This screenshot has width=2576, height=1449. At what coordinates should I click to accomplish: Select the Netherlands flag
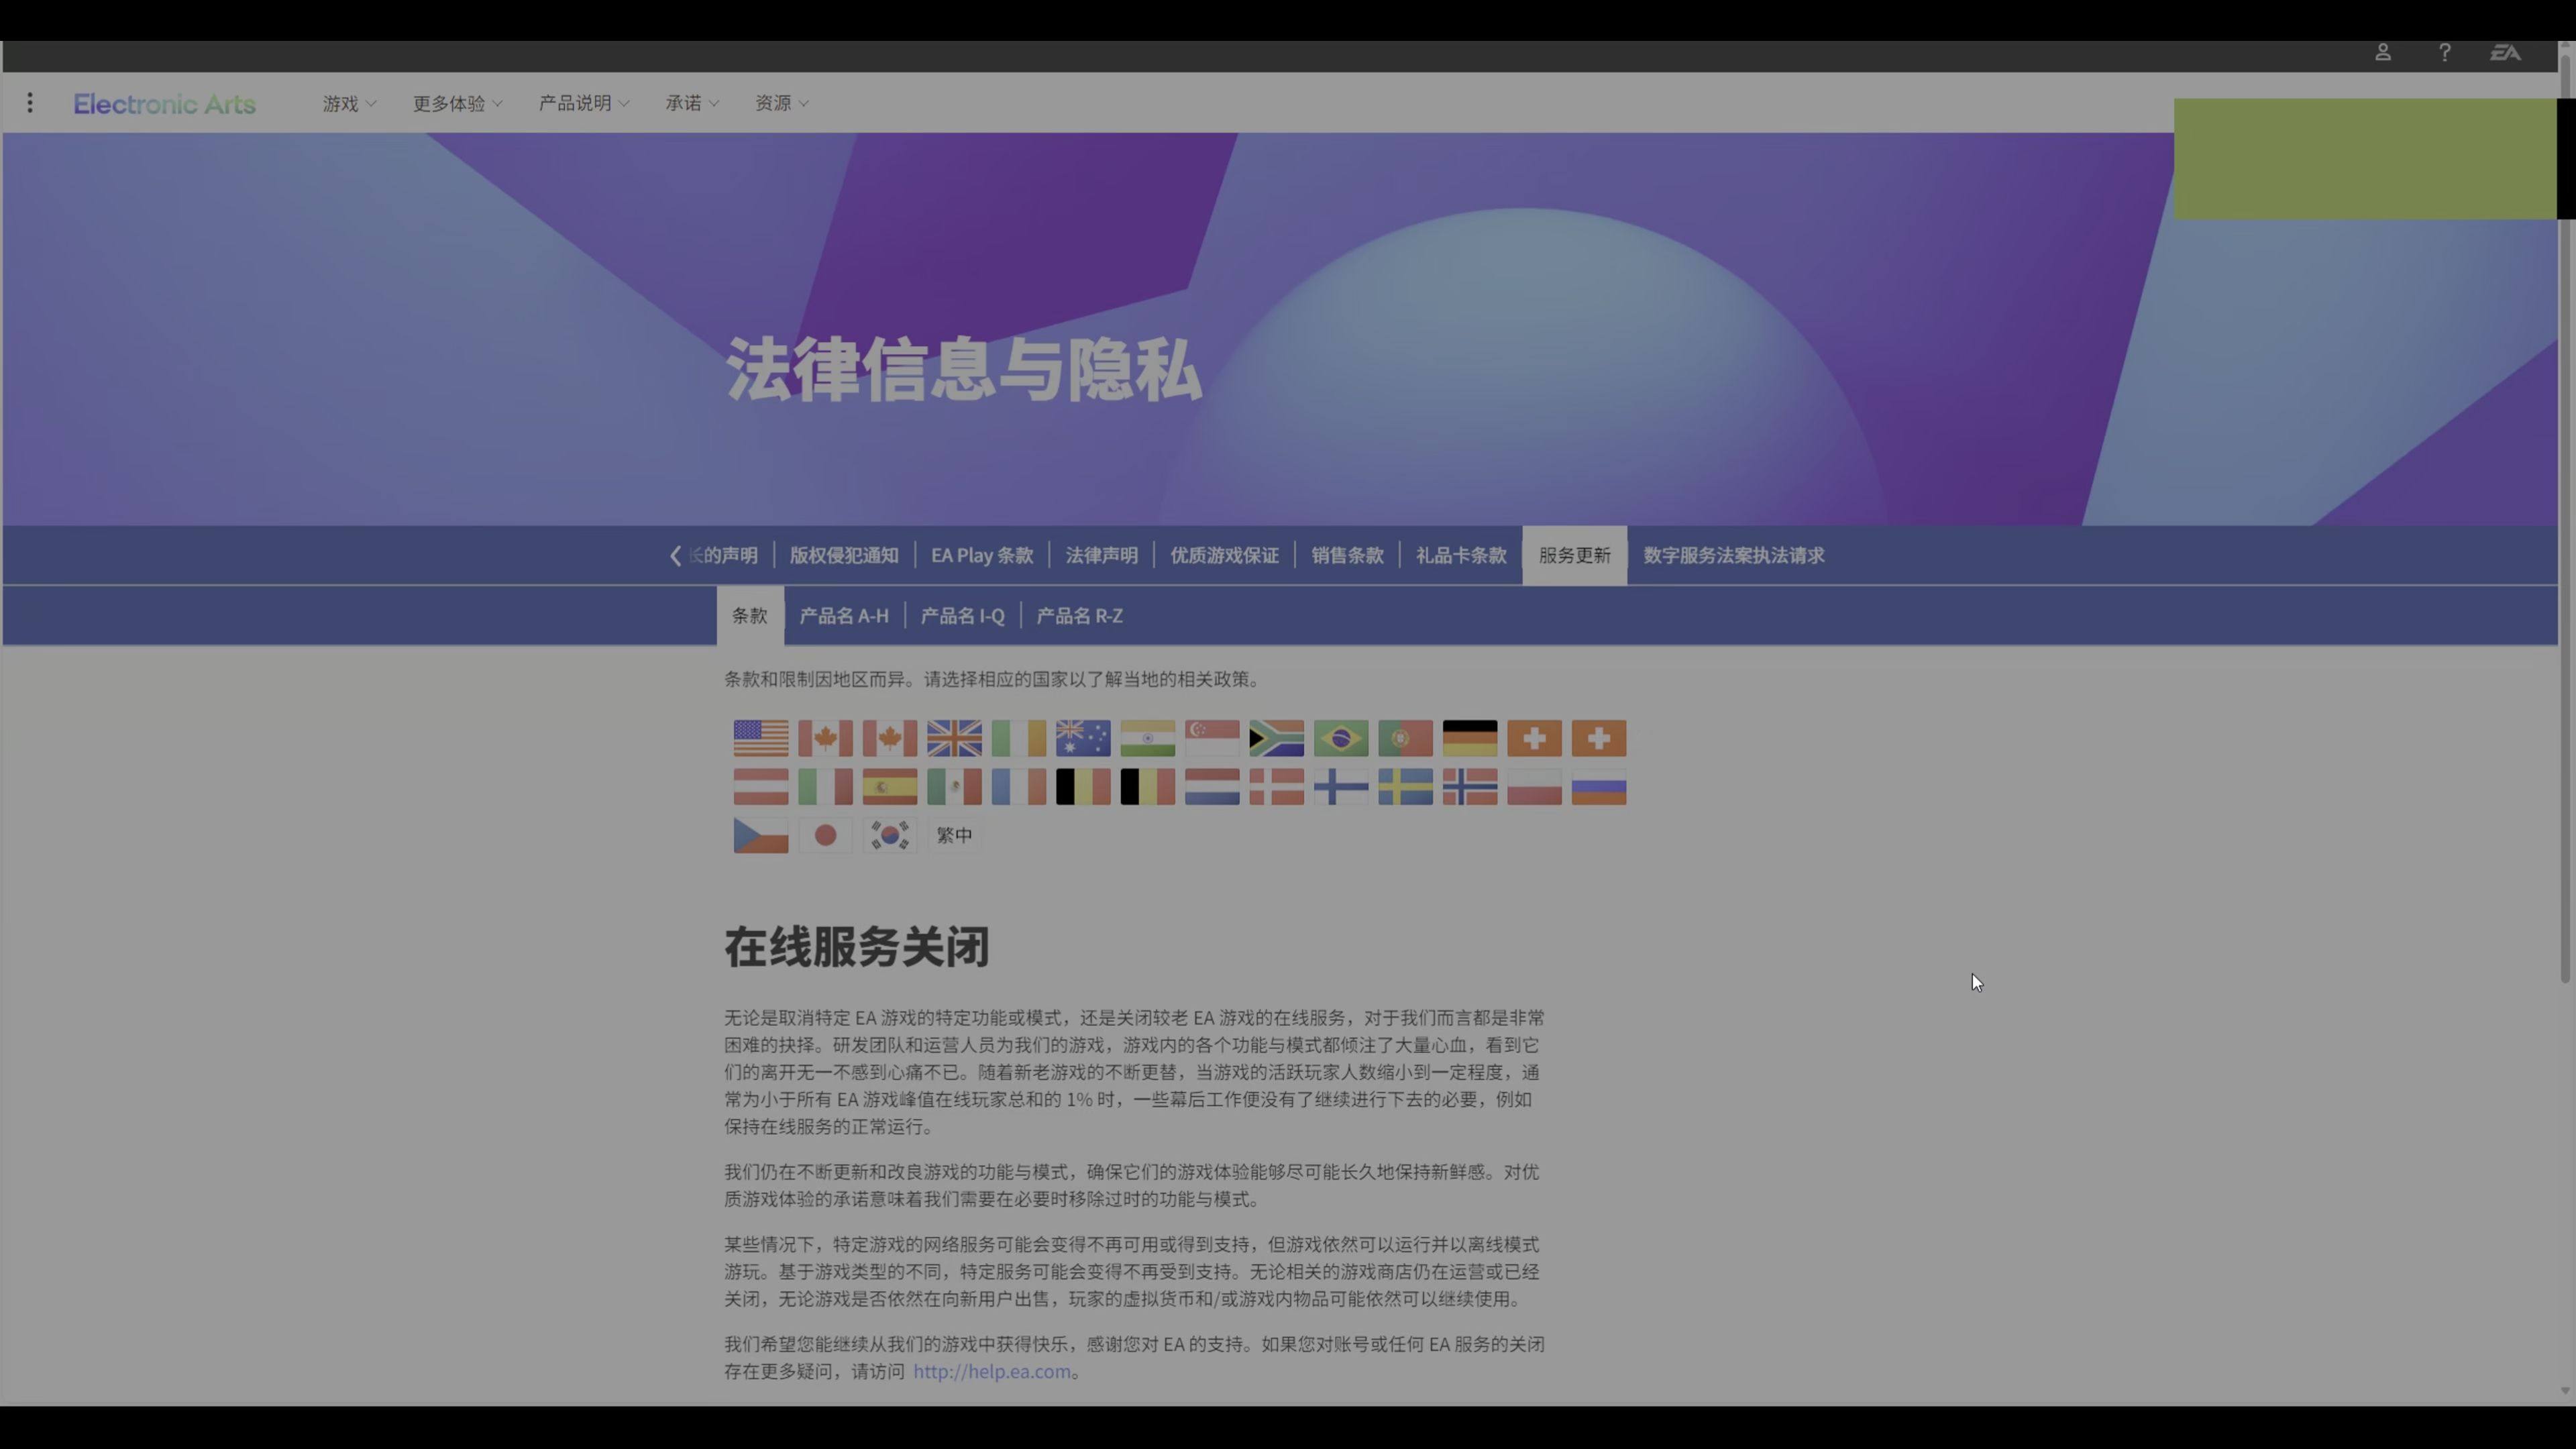tap(1212, 787)
